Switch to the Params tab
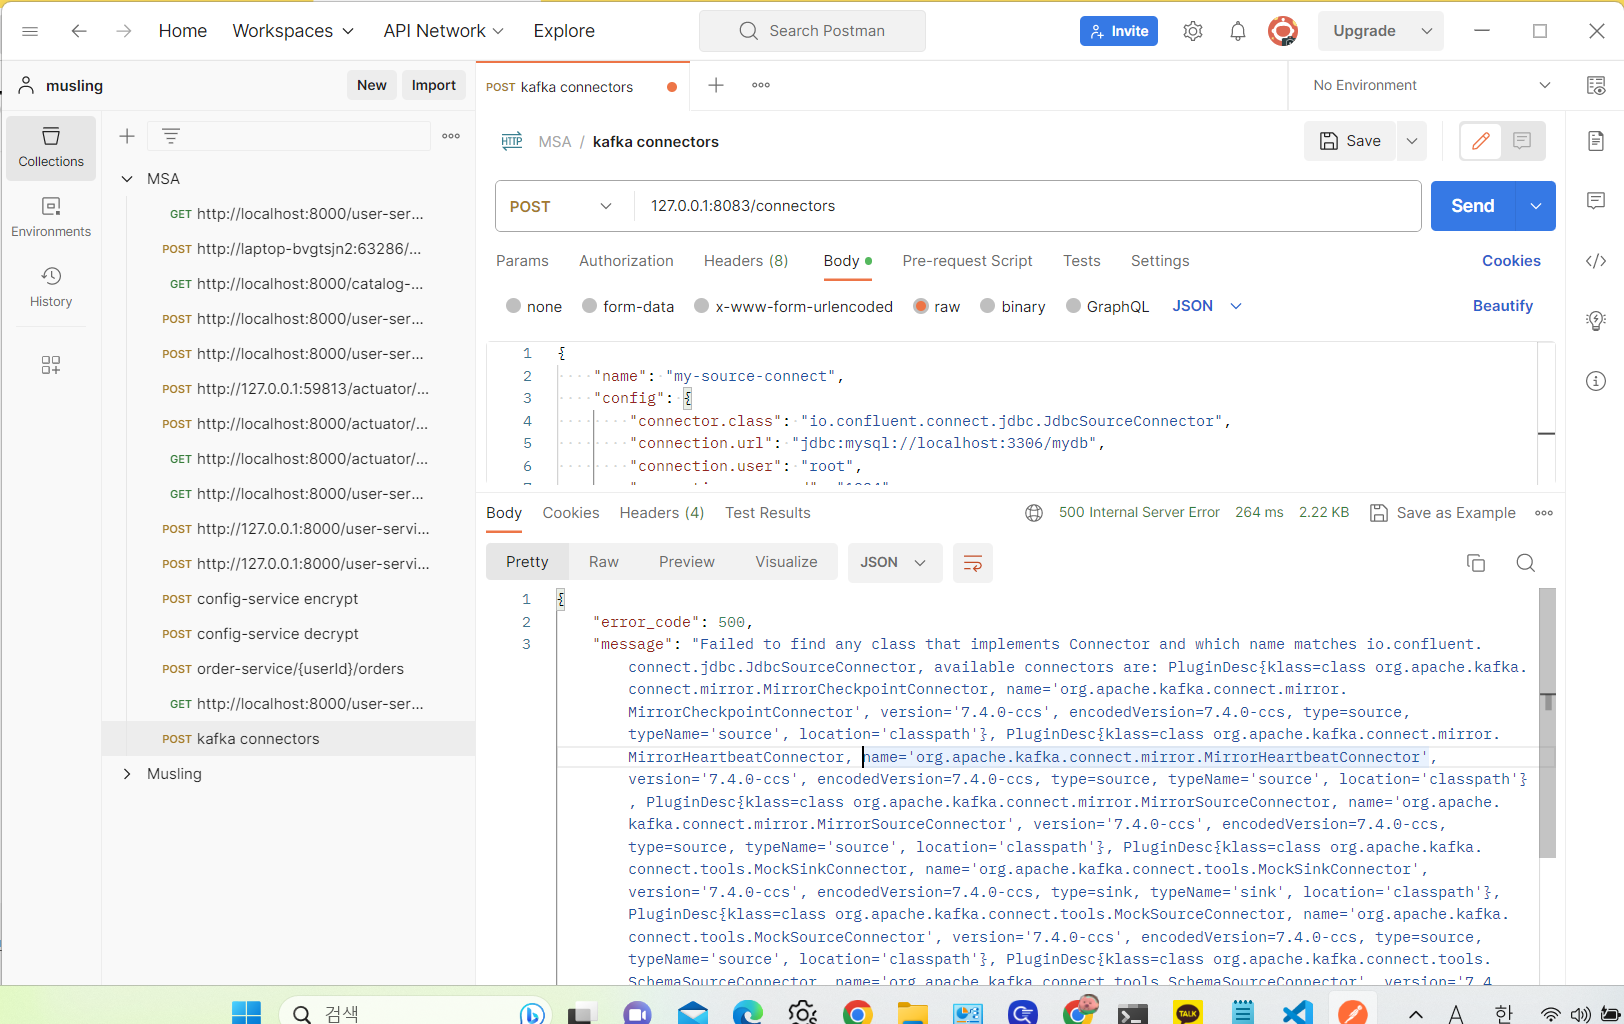 pos(522,261)
